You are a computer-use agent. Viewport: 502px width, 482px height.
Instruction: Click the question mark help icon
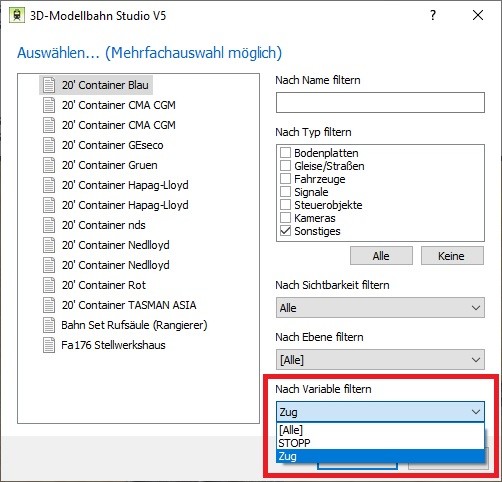pyautogui.click(x=433, y=15)
